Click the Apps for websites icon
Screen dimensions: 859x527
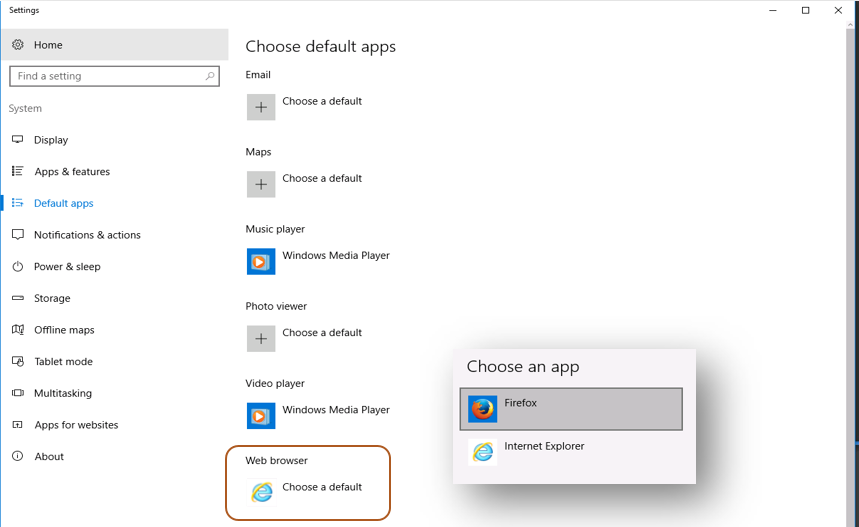pos(18,425)
